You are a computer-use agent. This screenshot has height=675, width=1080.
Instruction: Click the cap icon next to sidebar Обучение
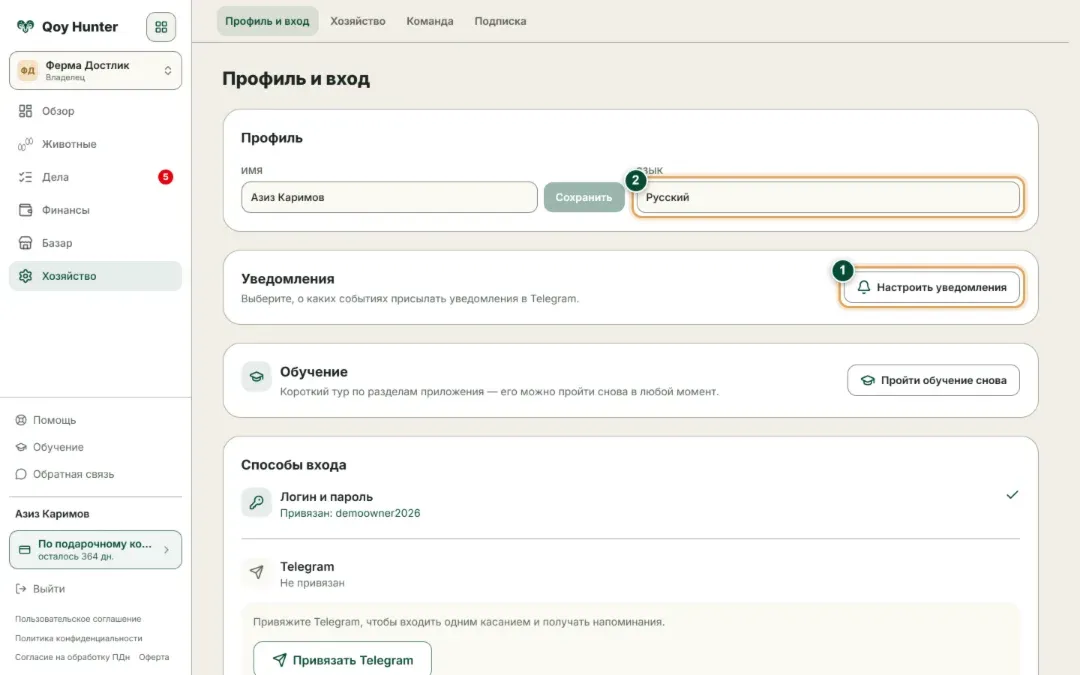coord(21,447)
